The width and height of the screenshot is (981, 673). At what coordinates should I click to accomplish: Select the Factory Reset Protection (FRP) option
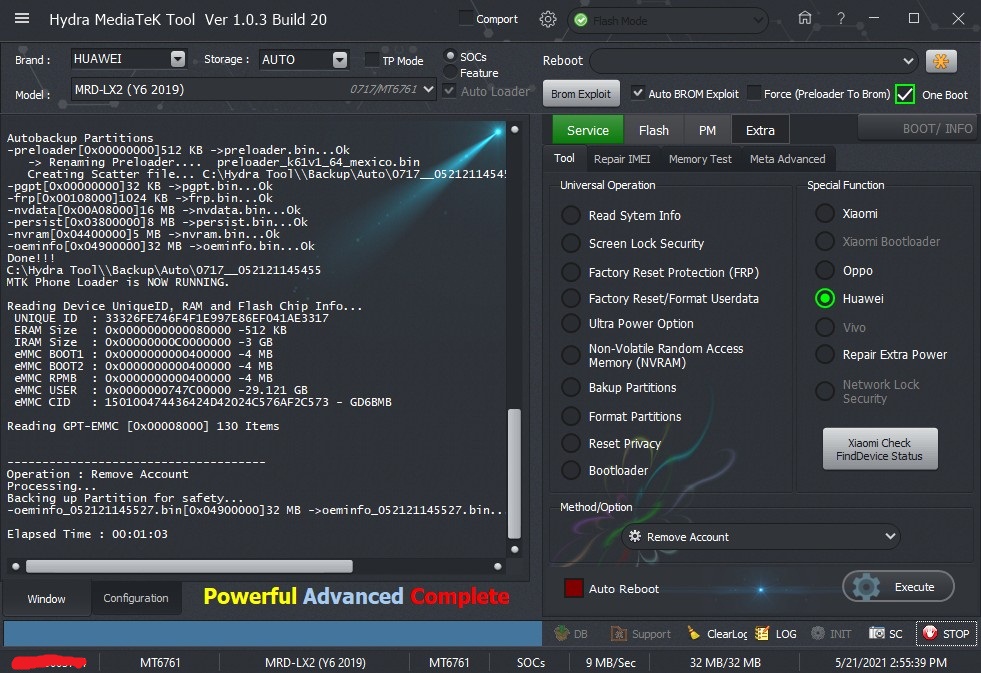[x=571, y=272]
